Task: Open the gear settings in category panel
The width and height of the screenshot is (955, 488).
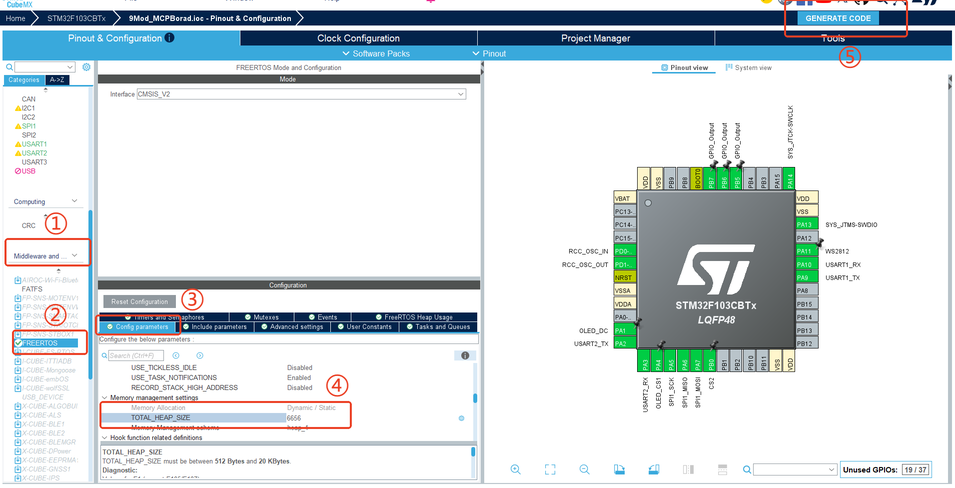Action: (86, 67)
